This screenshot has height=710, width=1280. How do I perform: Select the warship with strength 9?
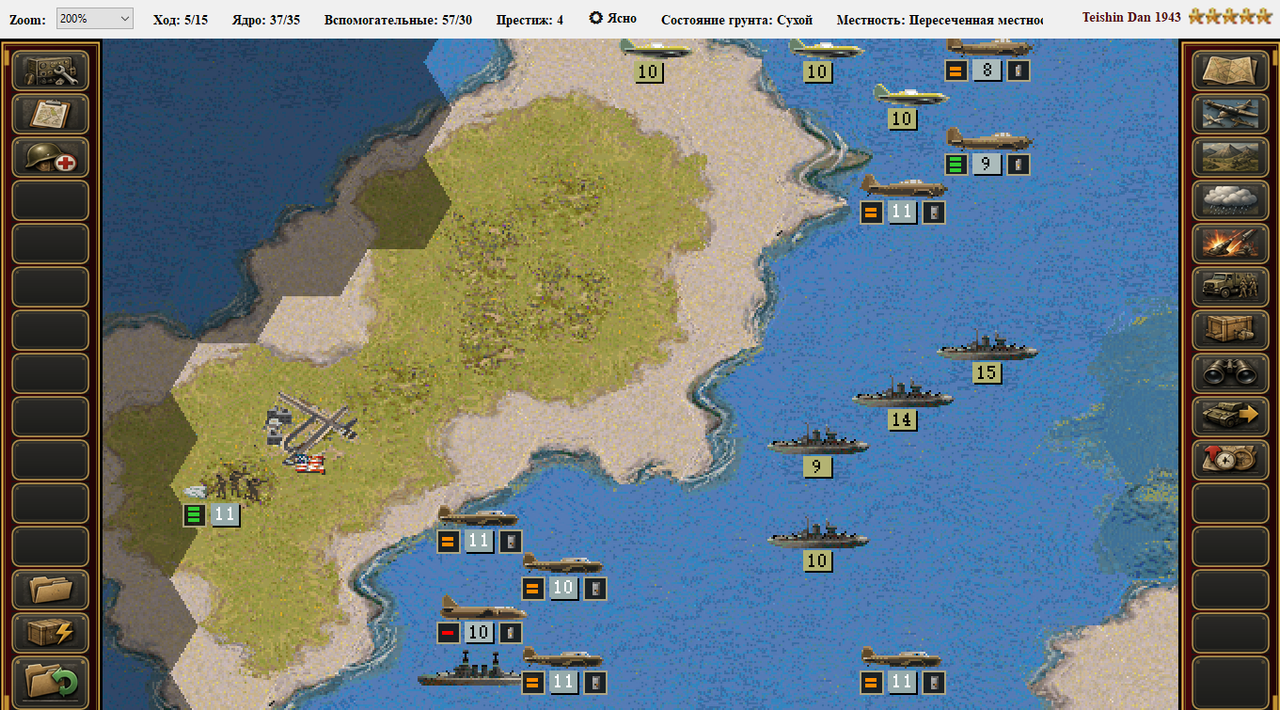click(818, 441)
